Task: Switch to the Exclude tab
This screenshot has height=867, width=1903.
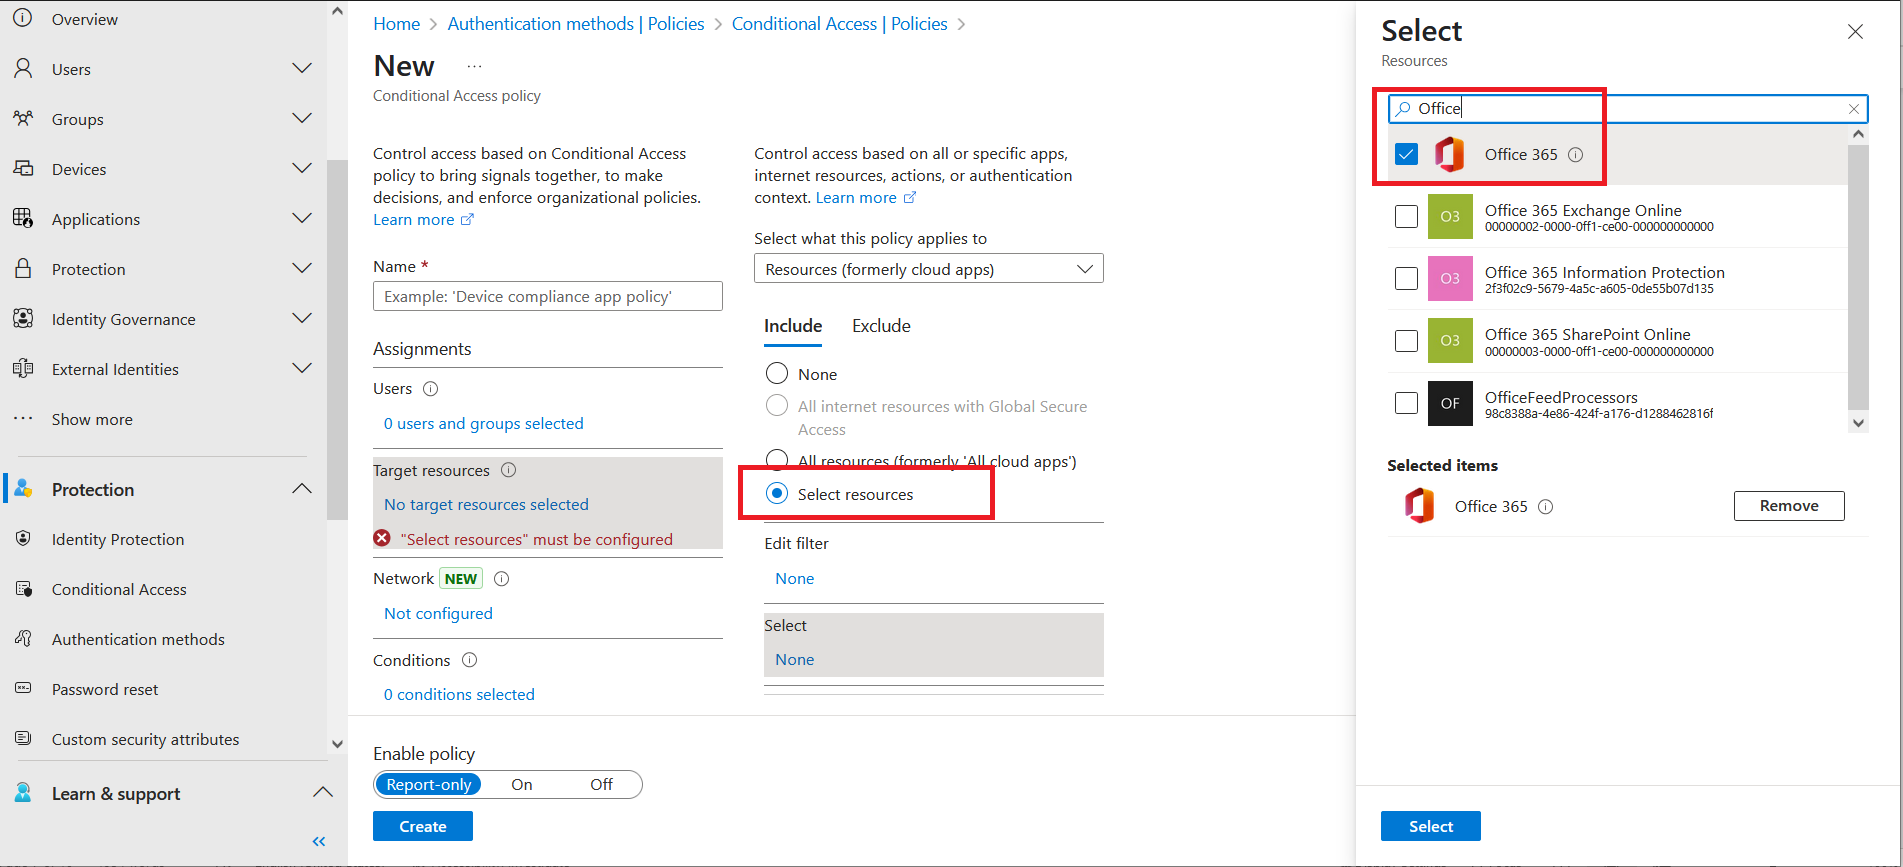Action: 880,326
